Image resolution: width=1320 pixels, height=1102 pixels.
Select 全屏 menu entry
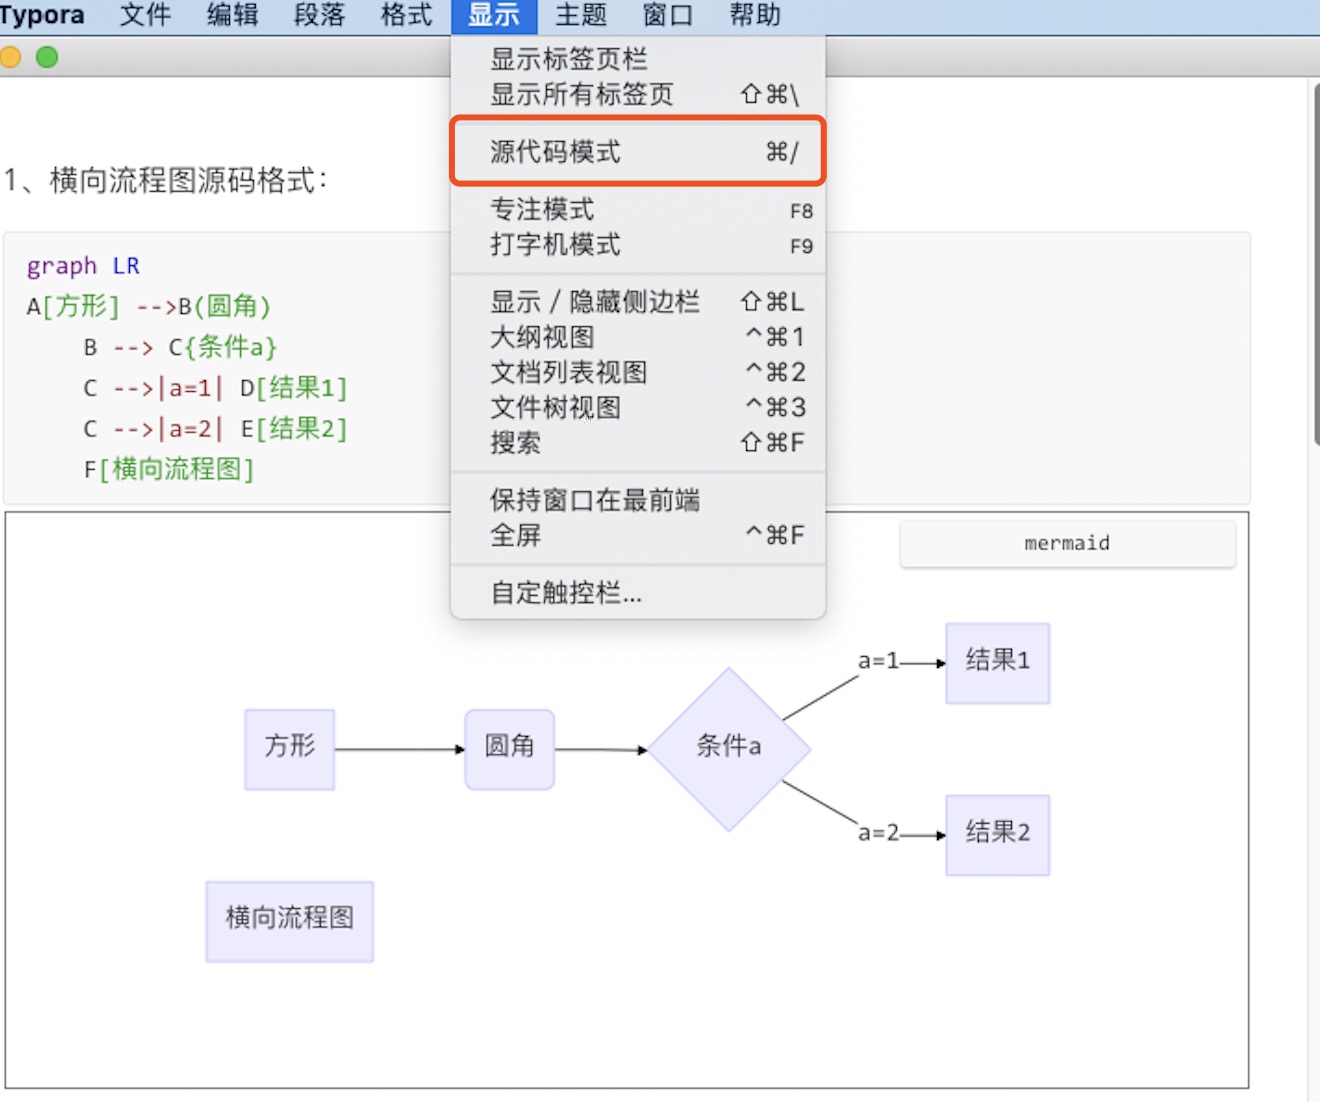[638, 535]
